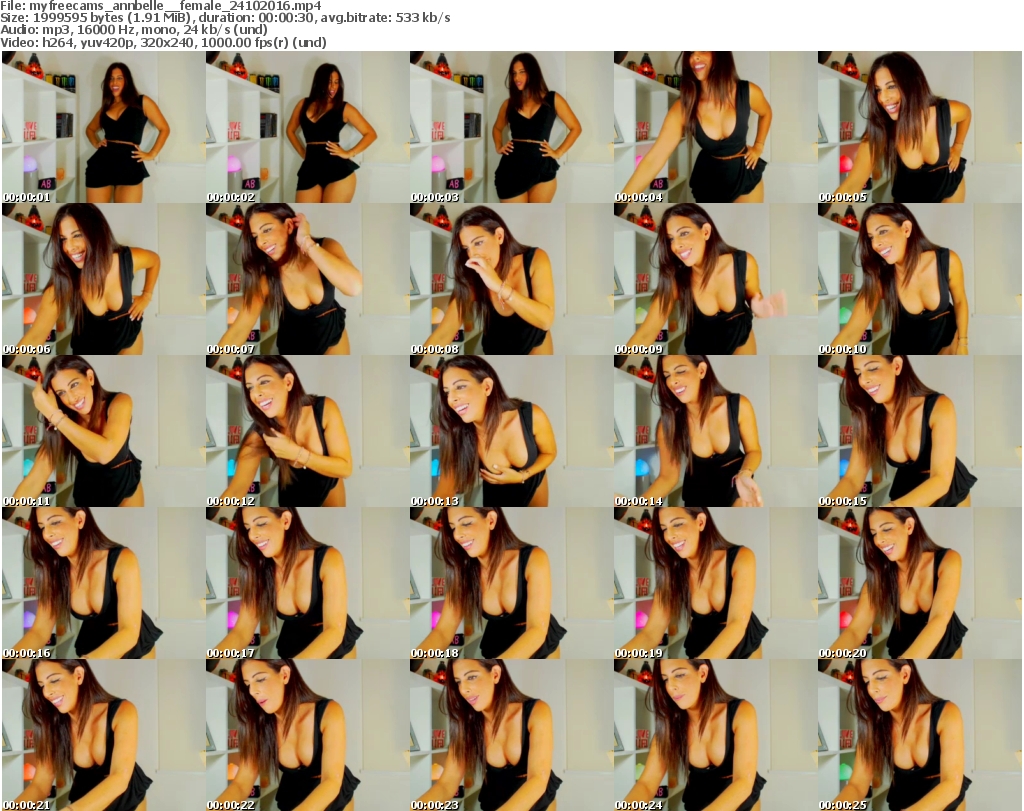Image resolution: width=1024 pixels, height=811 pixels.
Task: Click the Size and duration info line
Action: click(225, 18)
